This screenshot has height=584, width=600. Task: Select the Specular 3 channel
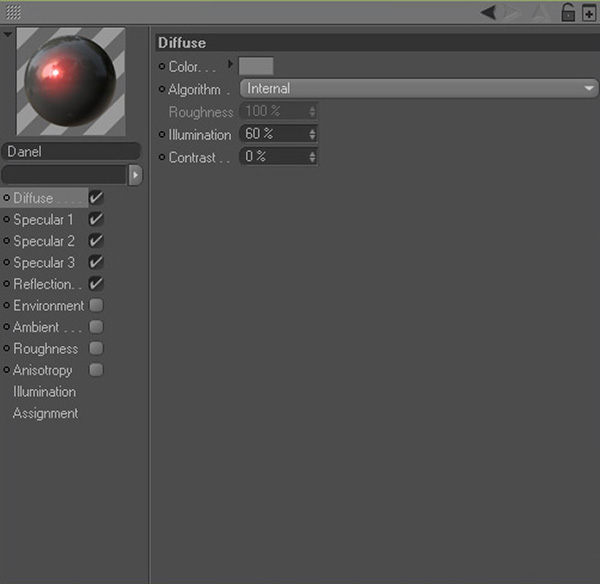44,263
